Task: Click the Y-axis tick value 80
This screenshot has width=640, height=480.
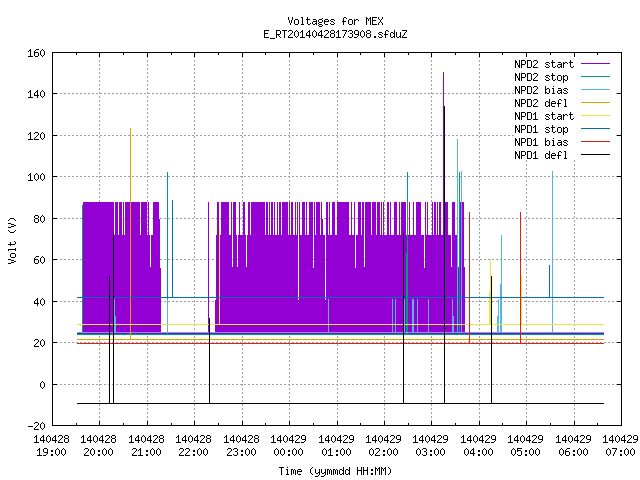Action: [x=39, y=219]
